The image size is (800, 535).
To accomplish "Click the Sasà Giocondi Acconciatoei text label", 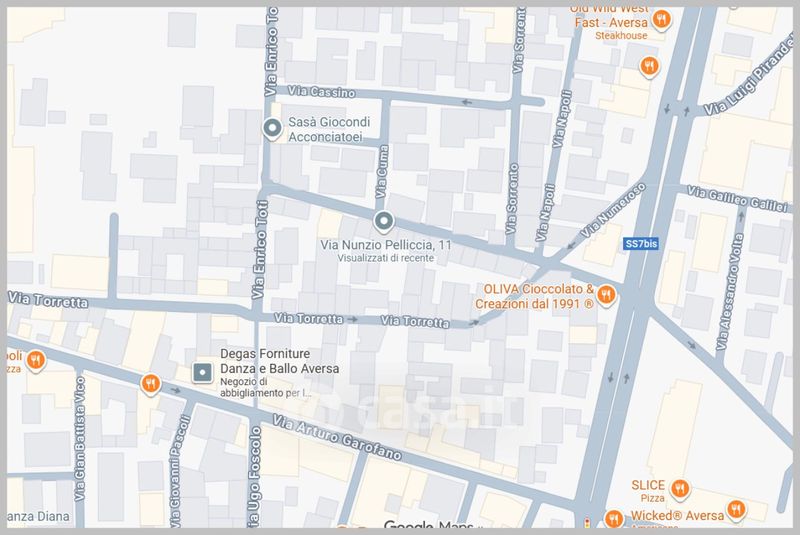I will point(329,130).
